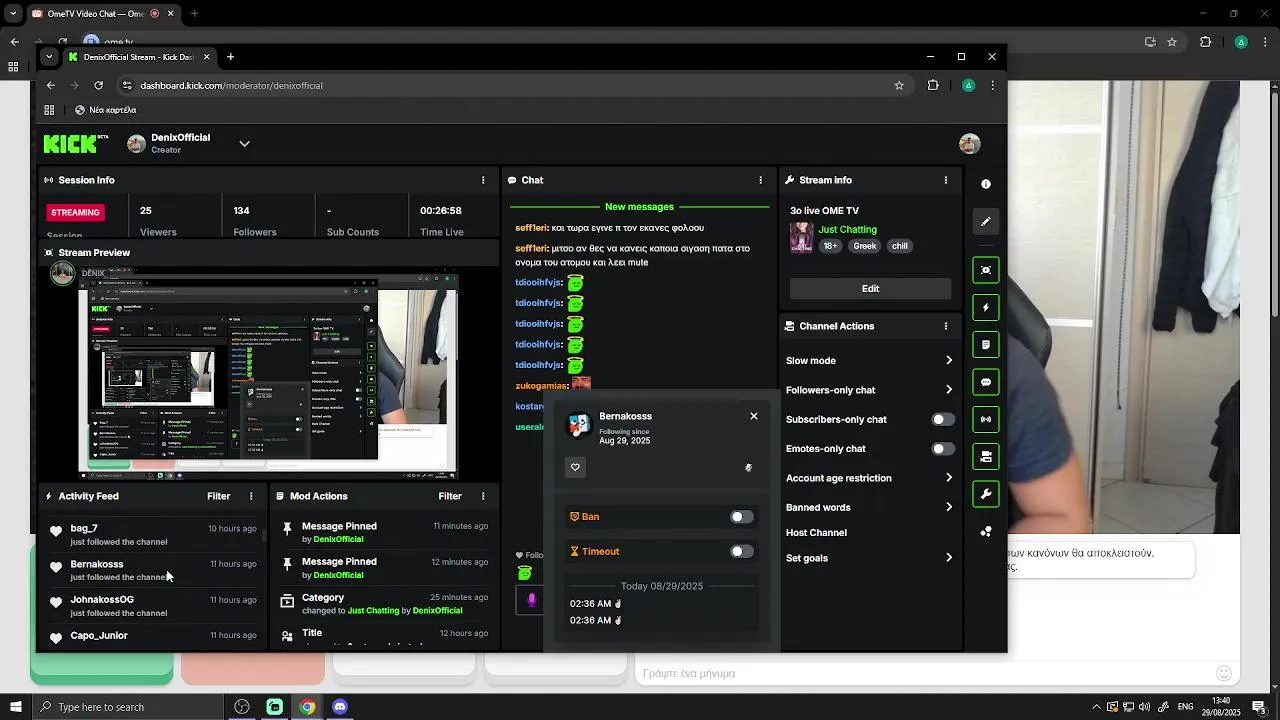Toggle the Stream Preview widget sidebar icon

[986, 270]
